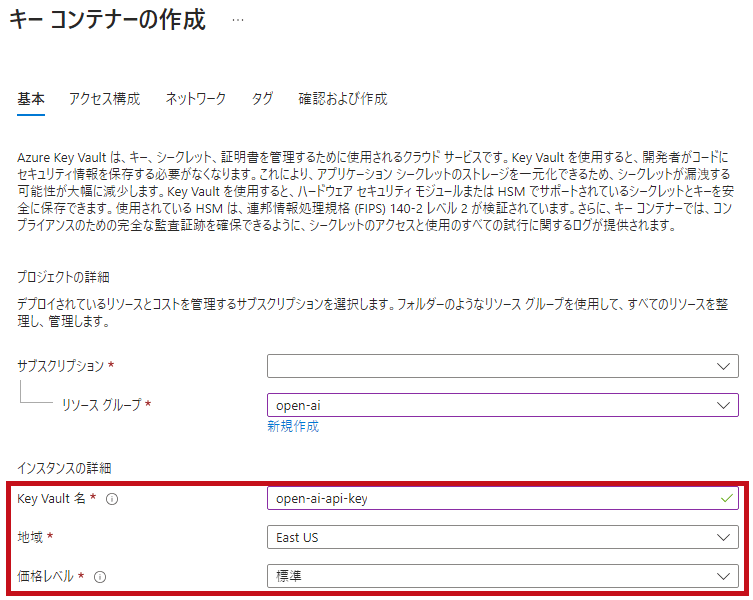Click the 新規作成 link
The height and width of the screenshot is (600, 753).
tap(293, 427)
